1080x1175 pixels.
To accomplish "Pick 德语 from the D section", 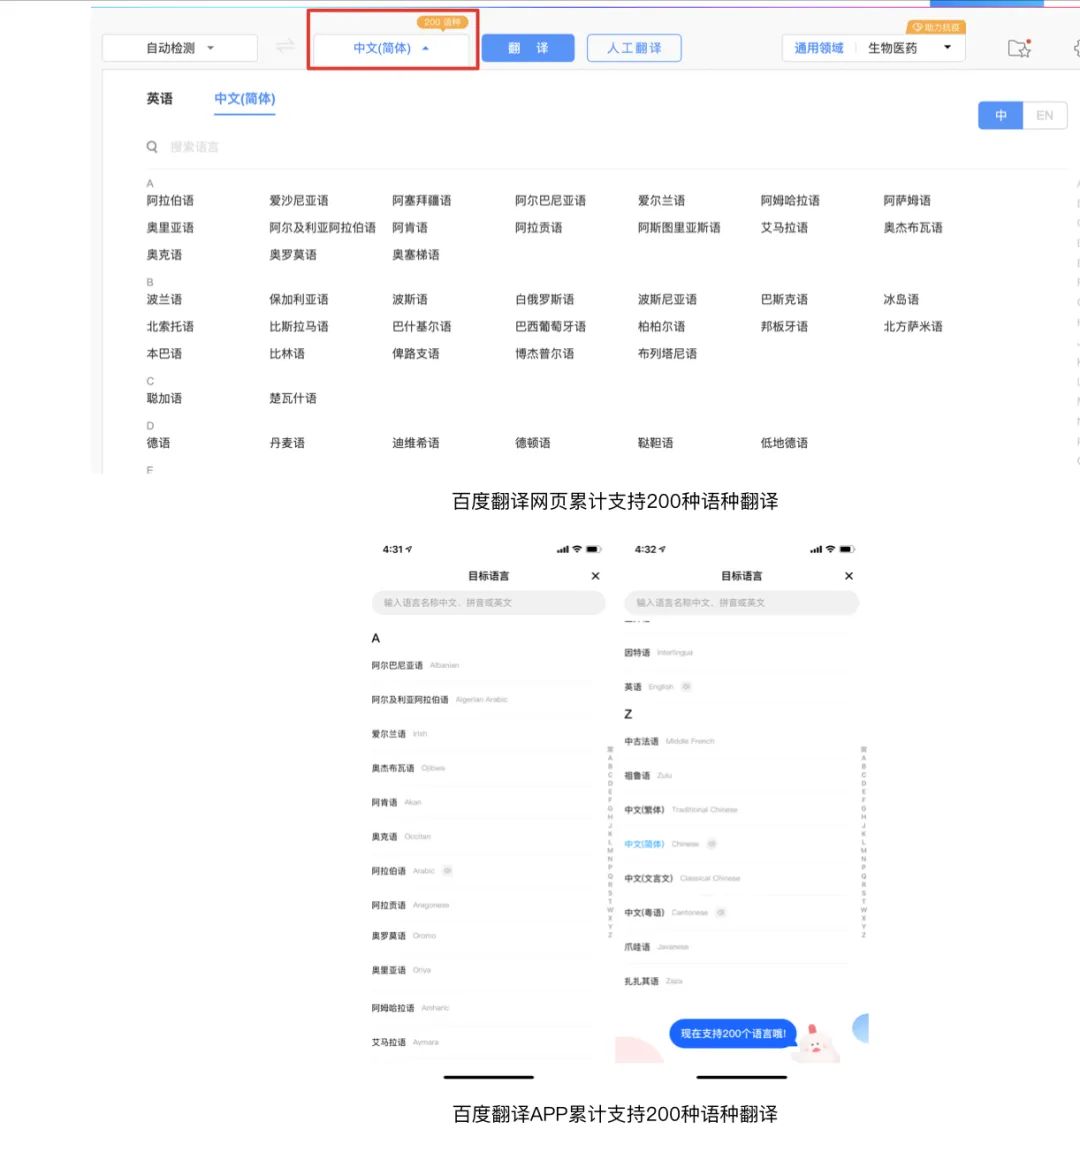I will pos(158,443).
